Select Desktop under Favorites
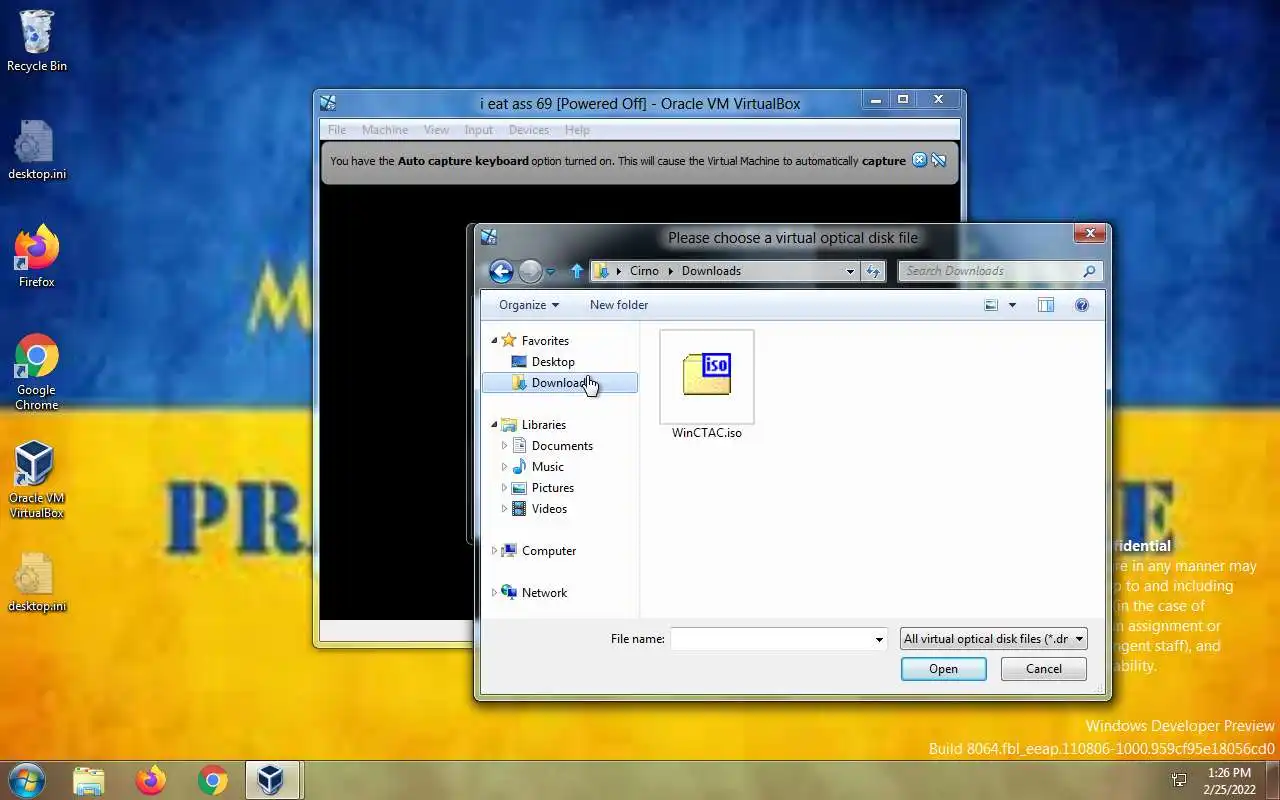The image size is (1280, 800). tap(553, 362)
